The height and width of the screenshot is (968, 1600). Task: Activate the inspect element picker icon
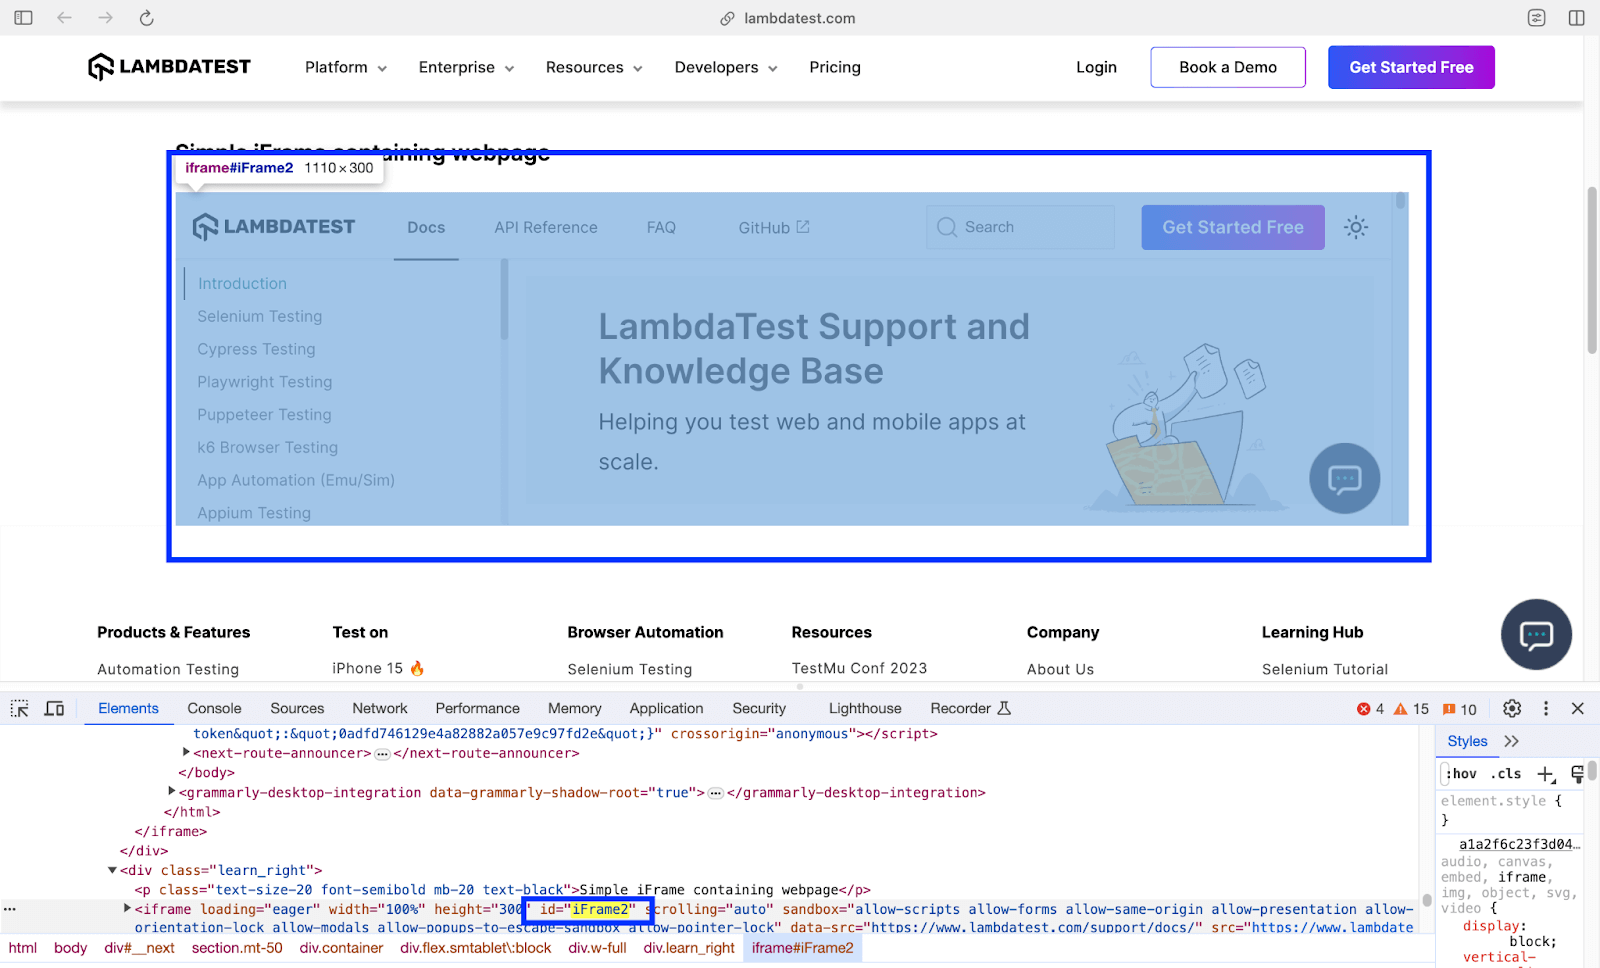coord(20,708)
